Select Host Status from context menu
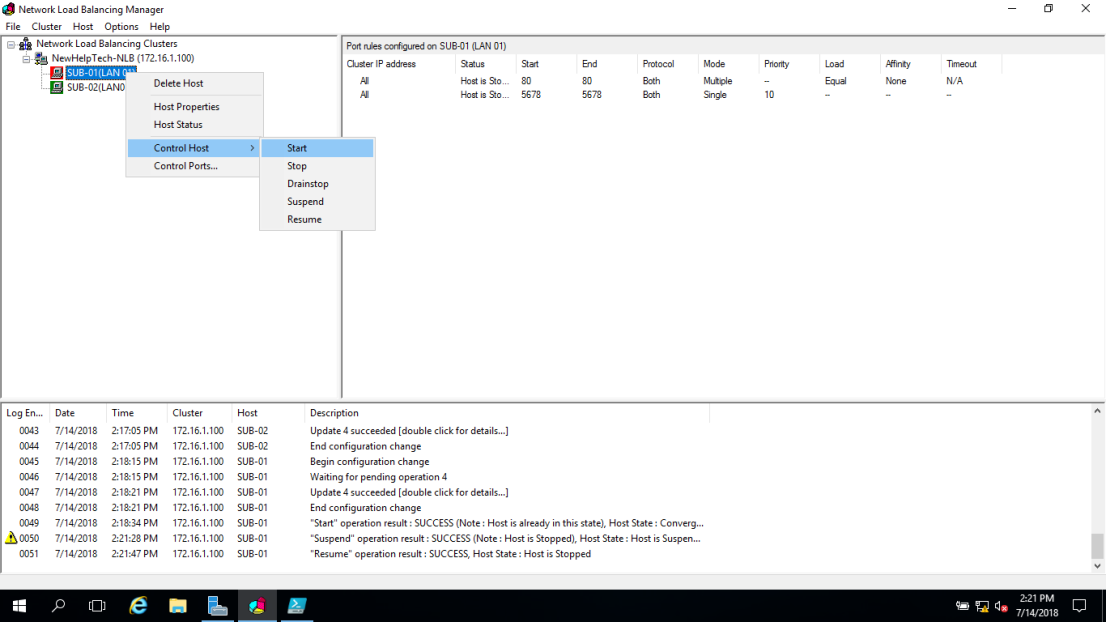This screenshot has width=1106, height=622. point(195,124)
